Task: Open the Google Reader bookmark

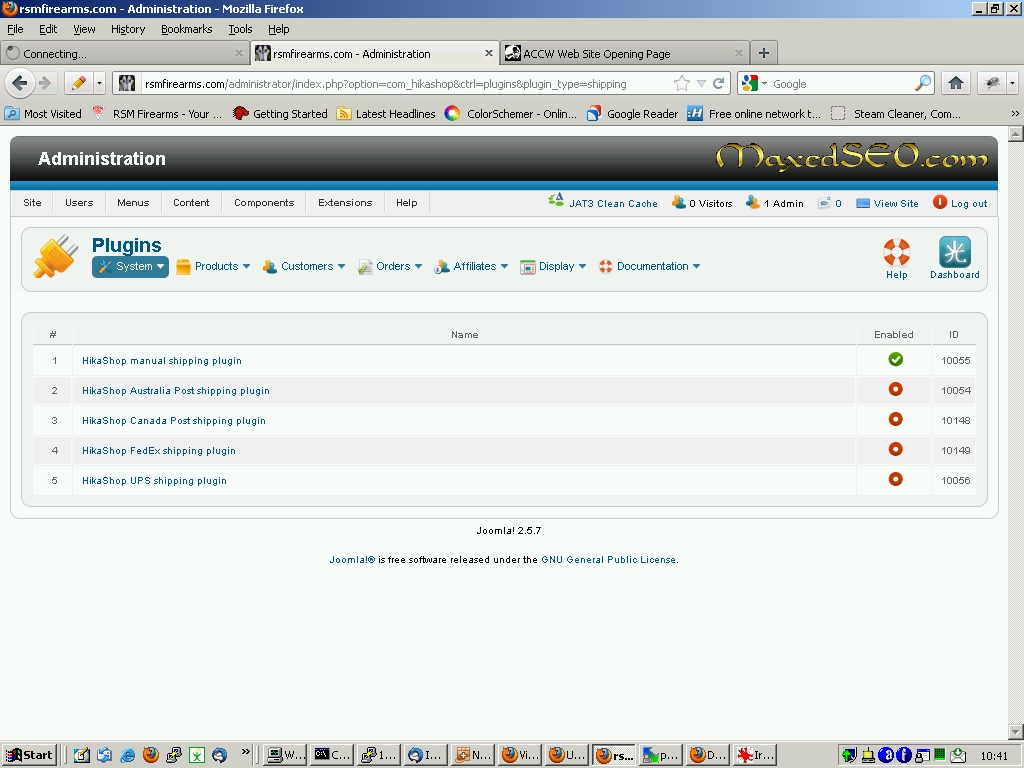Action: coord(632,114)
